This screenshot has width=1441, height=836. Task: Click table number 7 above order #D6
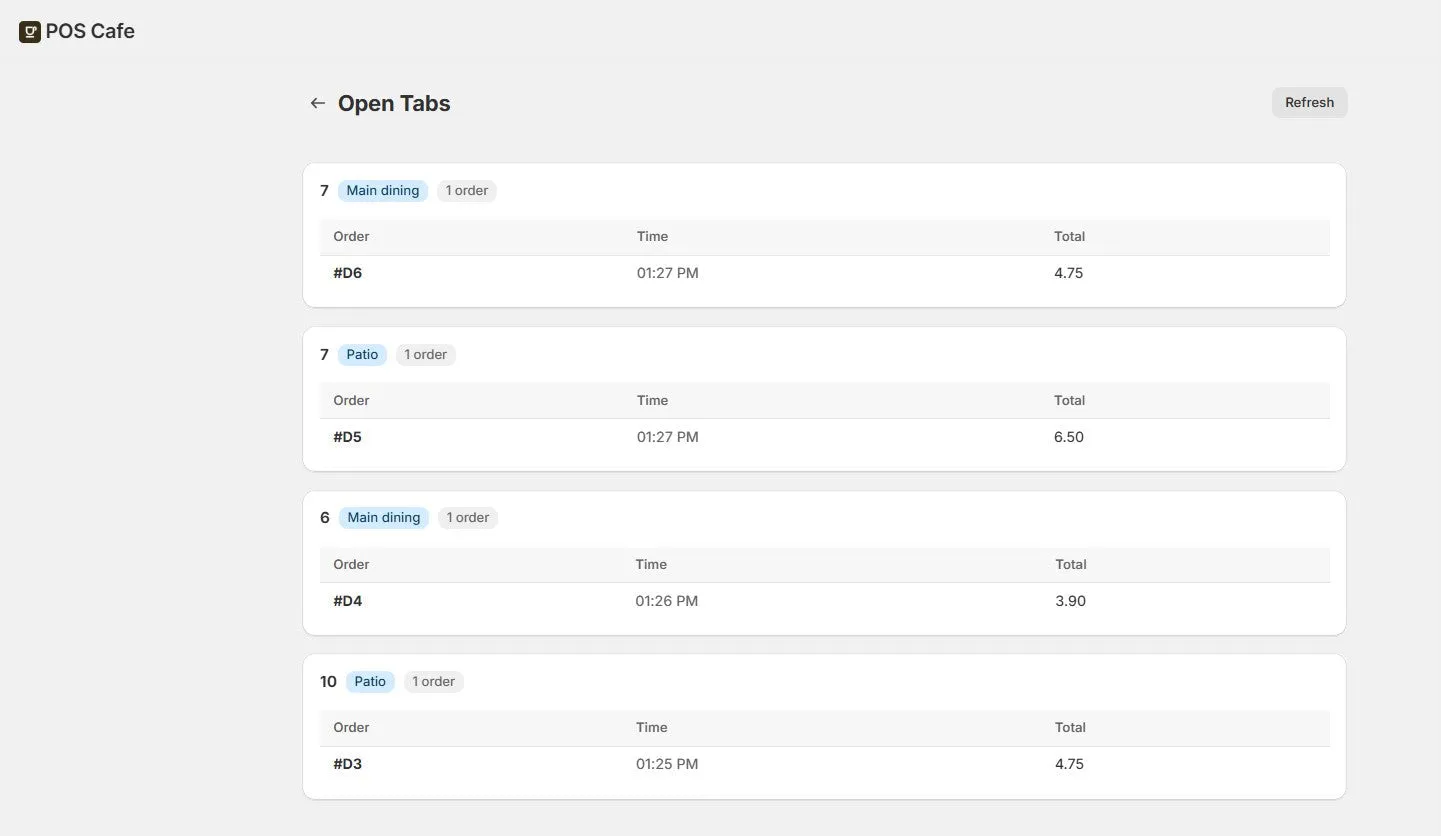point(324,190)
